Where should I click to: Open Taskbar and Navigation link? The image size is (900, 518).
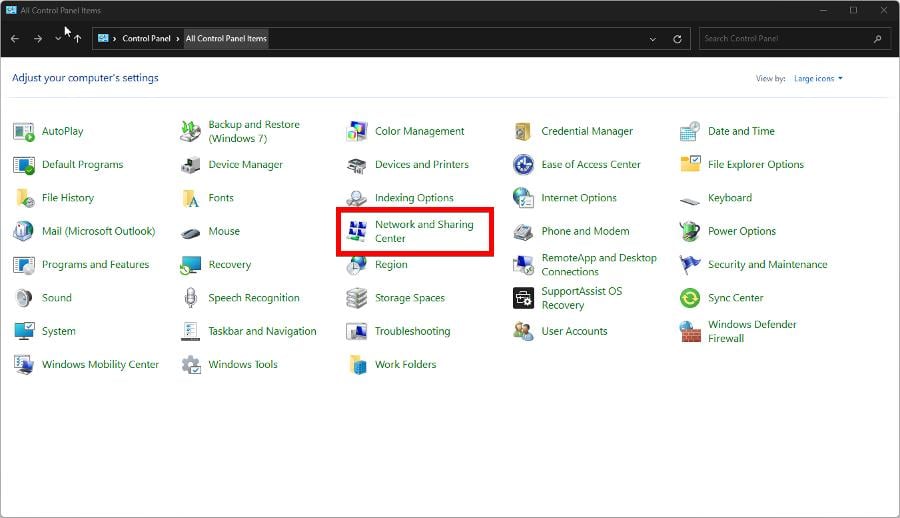[262, 331]
